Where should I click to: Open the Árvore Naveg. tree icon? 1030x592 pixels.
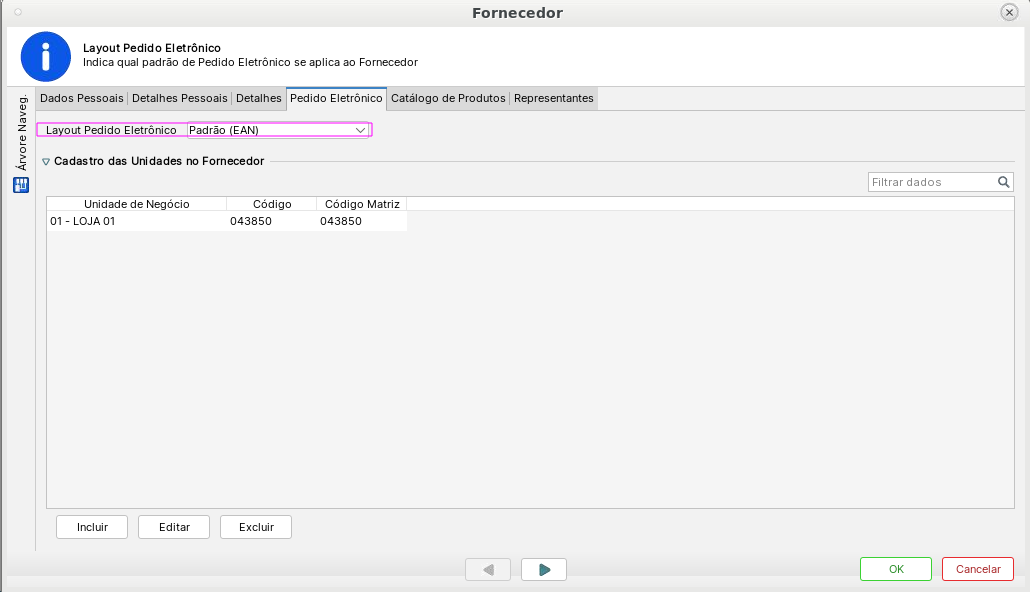tap(21, 185)
